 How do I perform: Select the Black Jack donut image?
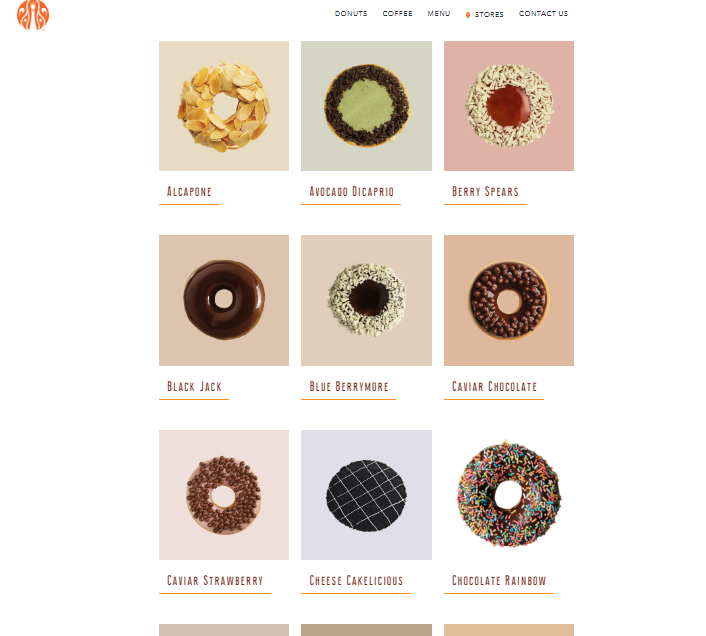pos(224,300)
